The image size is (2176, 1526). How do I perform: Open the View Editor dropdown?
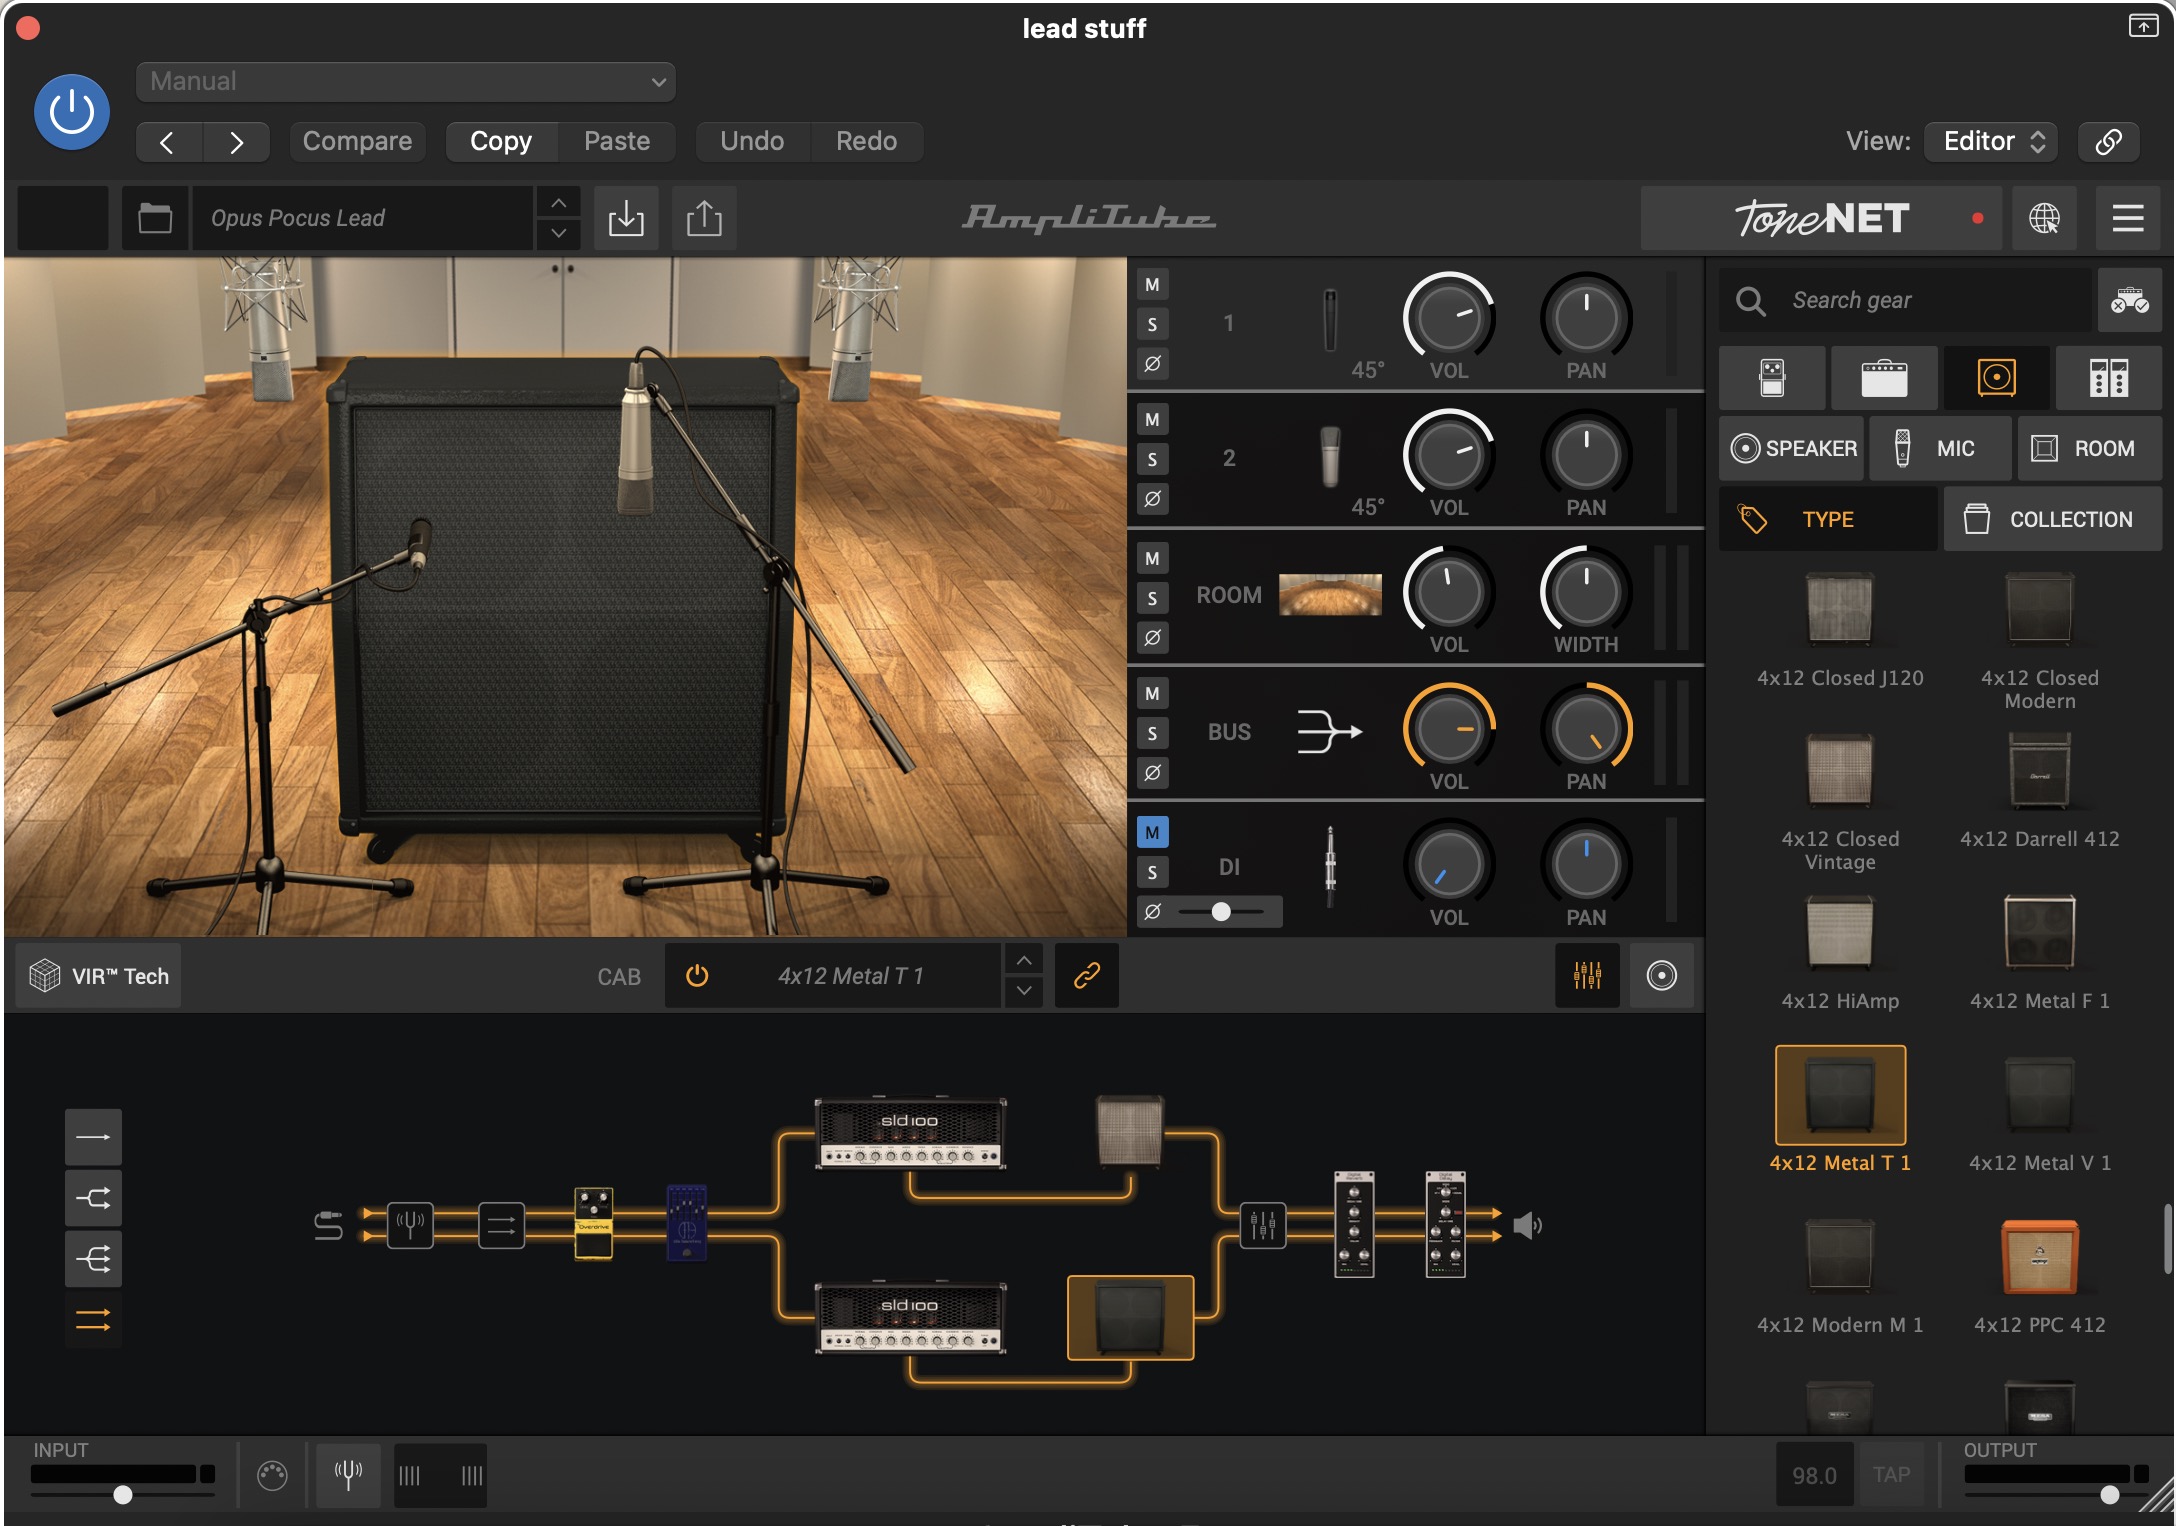[1992, 142]
